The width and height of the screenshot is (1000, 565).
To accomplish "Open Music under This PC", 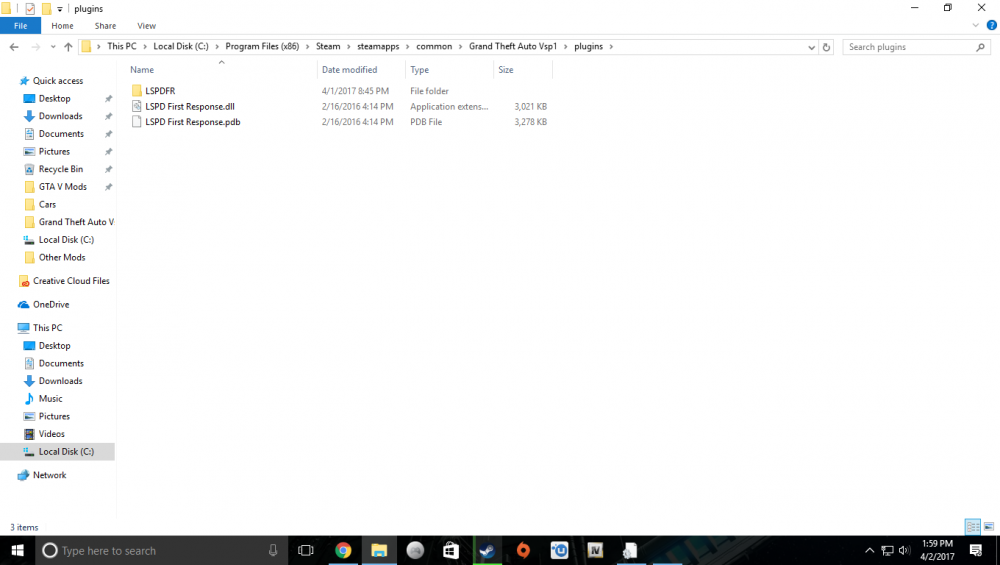I will coord(50,399).
